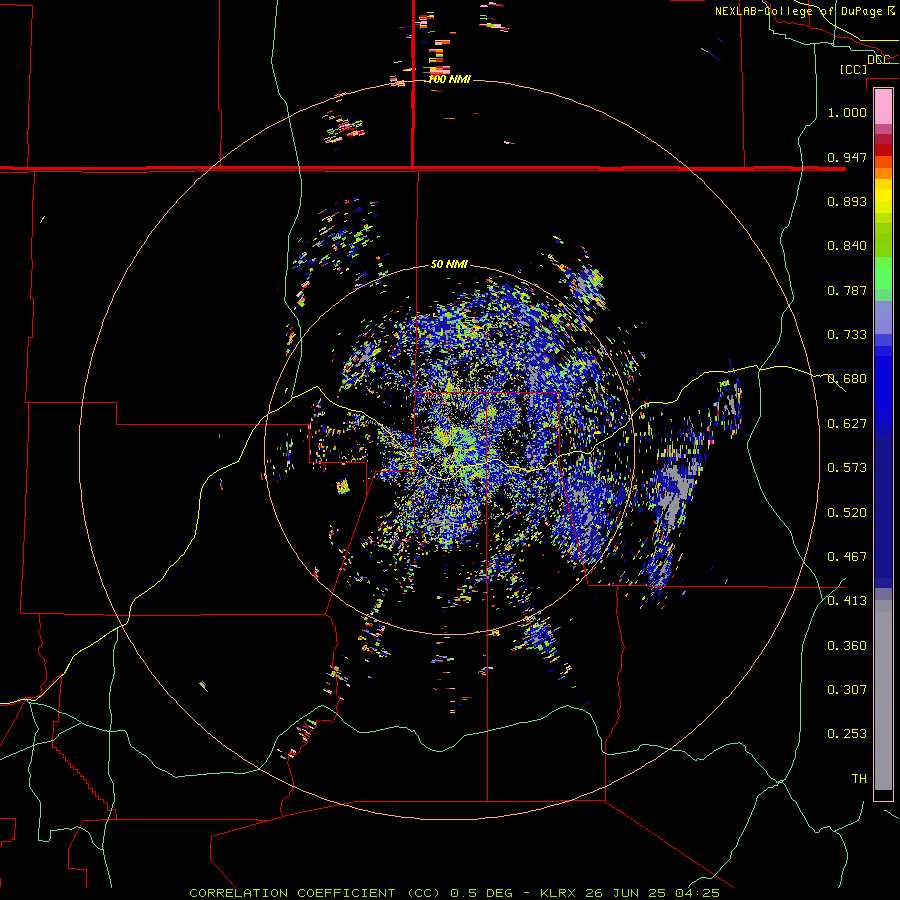Select the 0.307 scale value

847,690
